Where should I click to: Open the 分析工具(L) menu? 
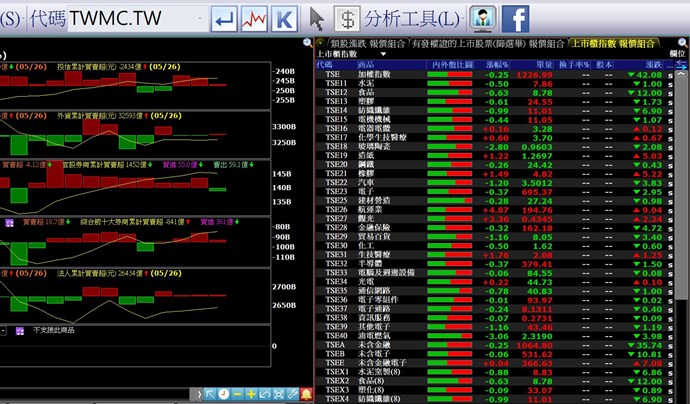412,19
